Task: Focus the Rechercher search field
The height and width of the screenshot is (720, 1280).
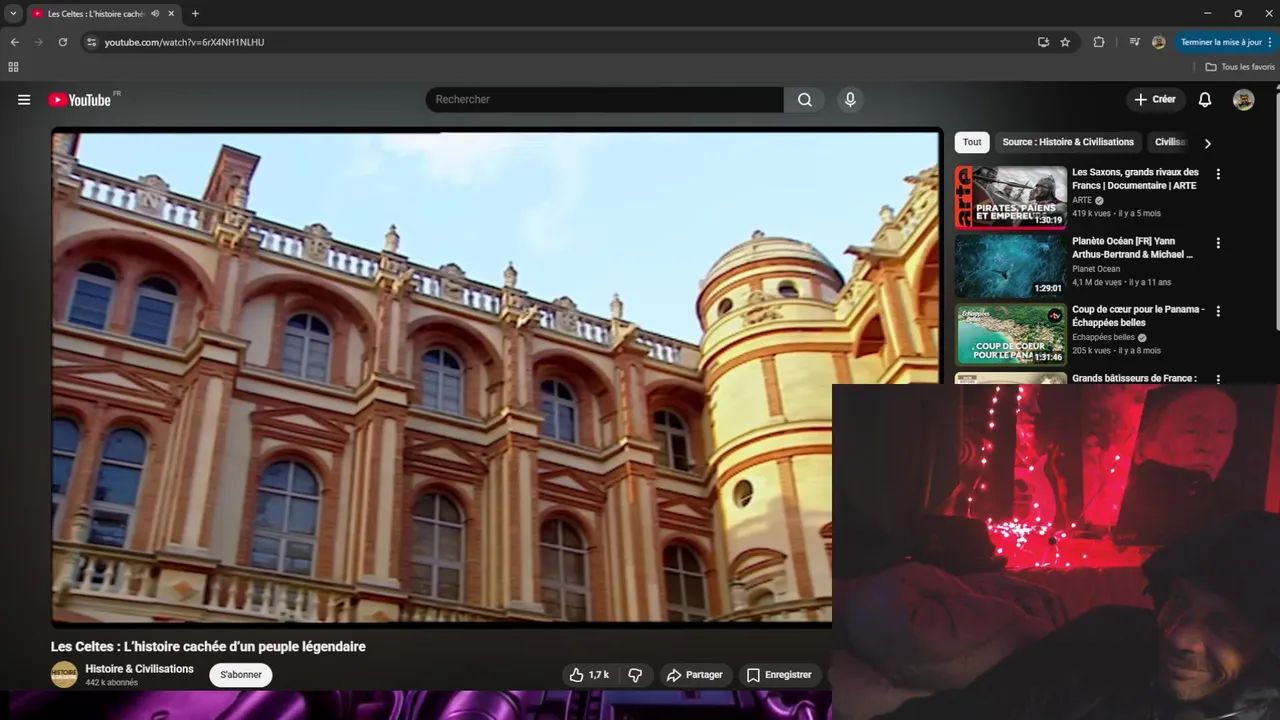Action: (605, 100)
